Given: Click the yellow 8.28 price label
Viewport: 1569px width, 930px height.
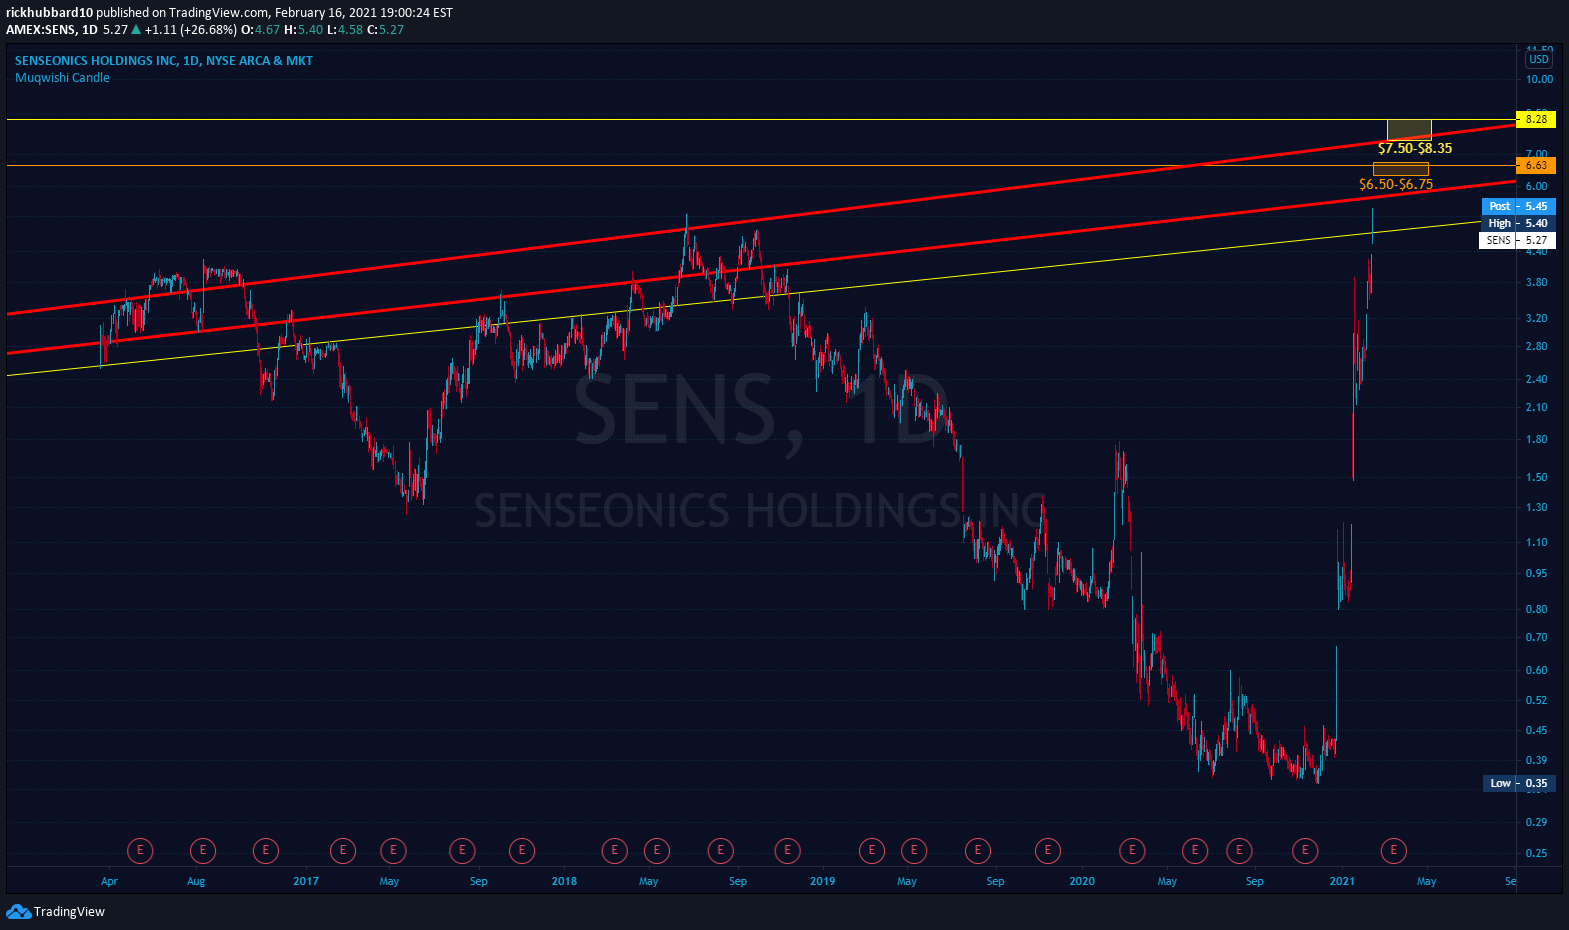Looking at the screenshot, I should click(x=1536, y=119).
